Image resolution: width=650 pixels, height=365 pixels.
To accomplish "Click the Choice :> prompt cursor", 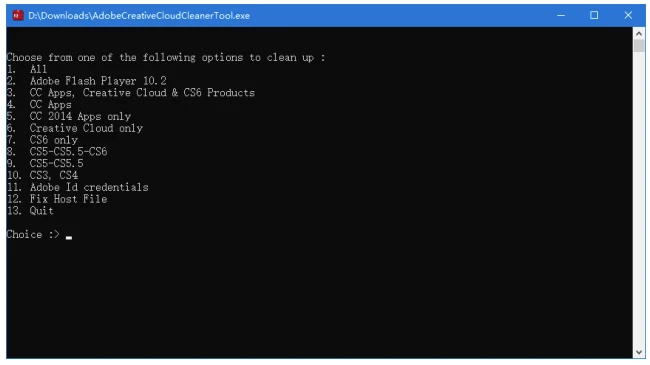I will point(69,237).
